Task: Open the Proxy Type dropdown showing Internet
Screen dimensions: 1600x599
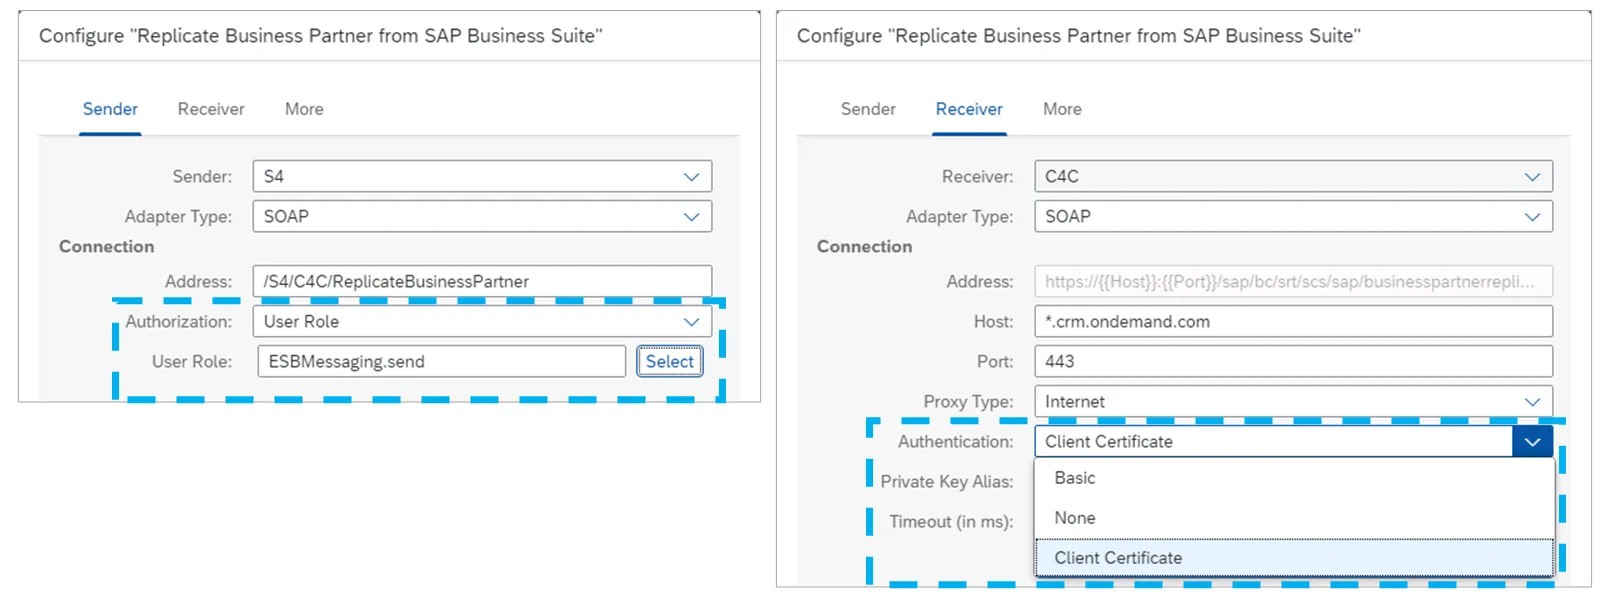Action: tap(1292, 401)
